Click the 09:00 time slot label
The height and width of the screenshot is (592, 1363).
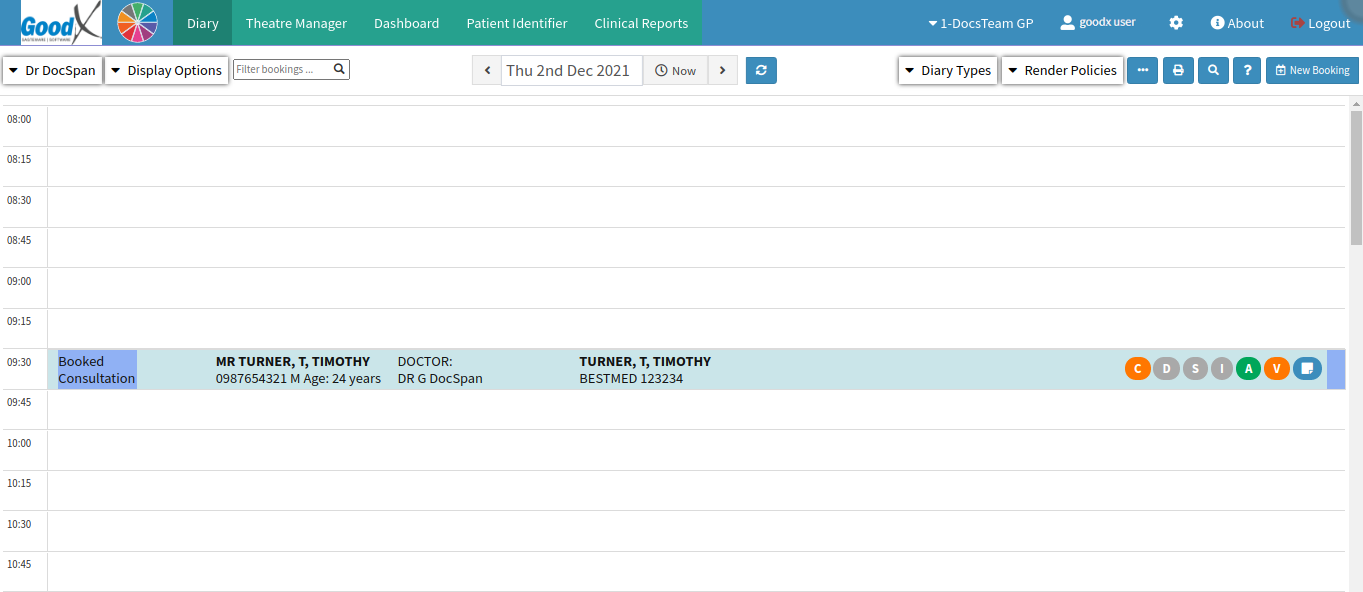click(x=19, y=281)
